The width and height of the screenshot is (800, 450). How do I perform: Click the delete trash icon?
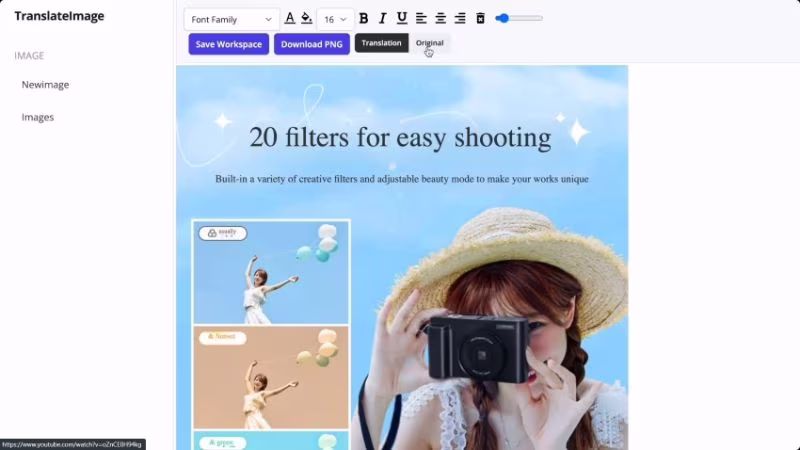pos(480,19)
